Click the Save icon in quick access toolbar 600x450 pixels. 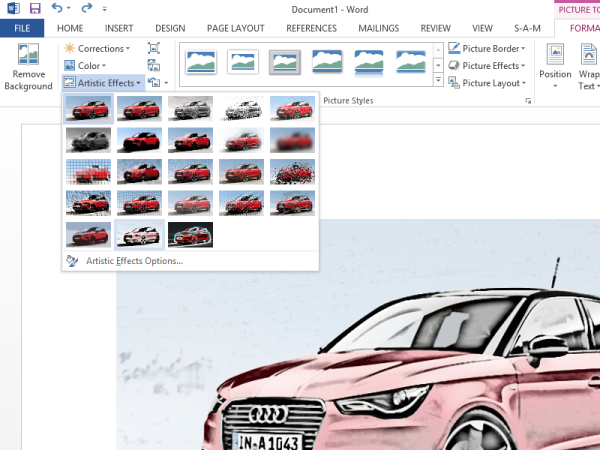pyautogui.click(x=35, y=8)
